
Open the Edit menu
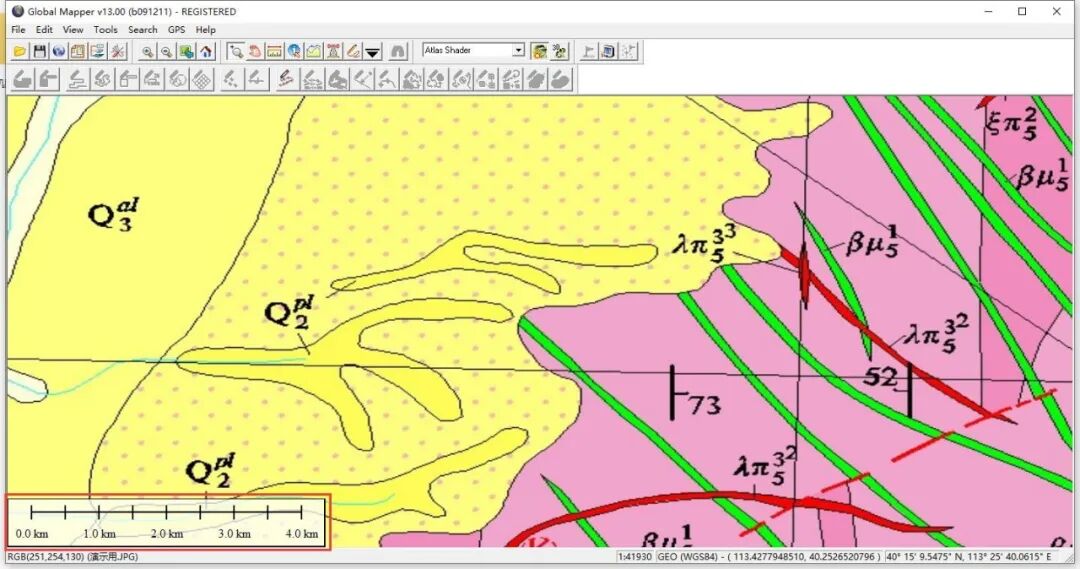click(x=44, y=30)
